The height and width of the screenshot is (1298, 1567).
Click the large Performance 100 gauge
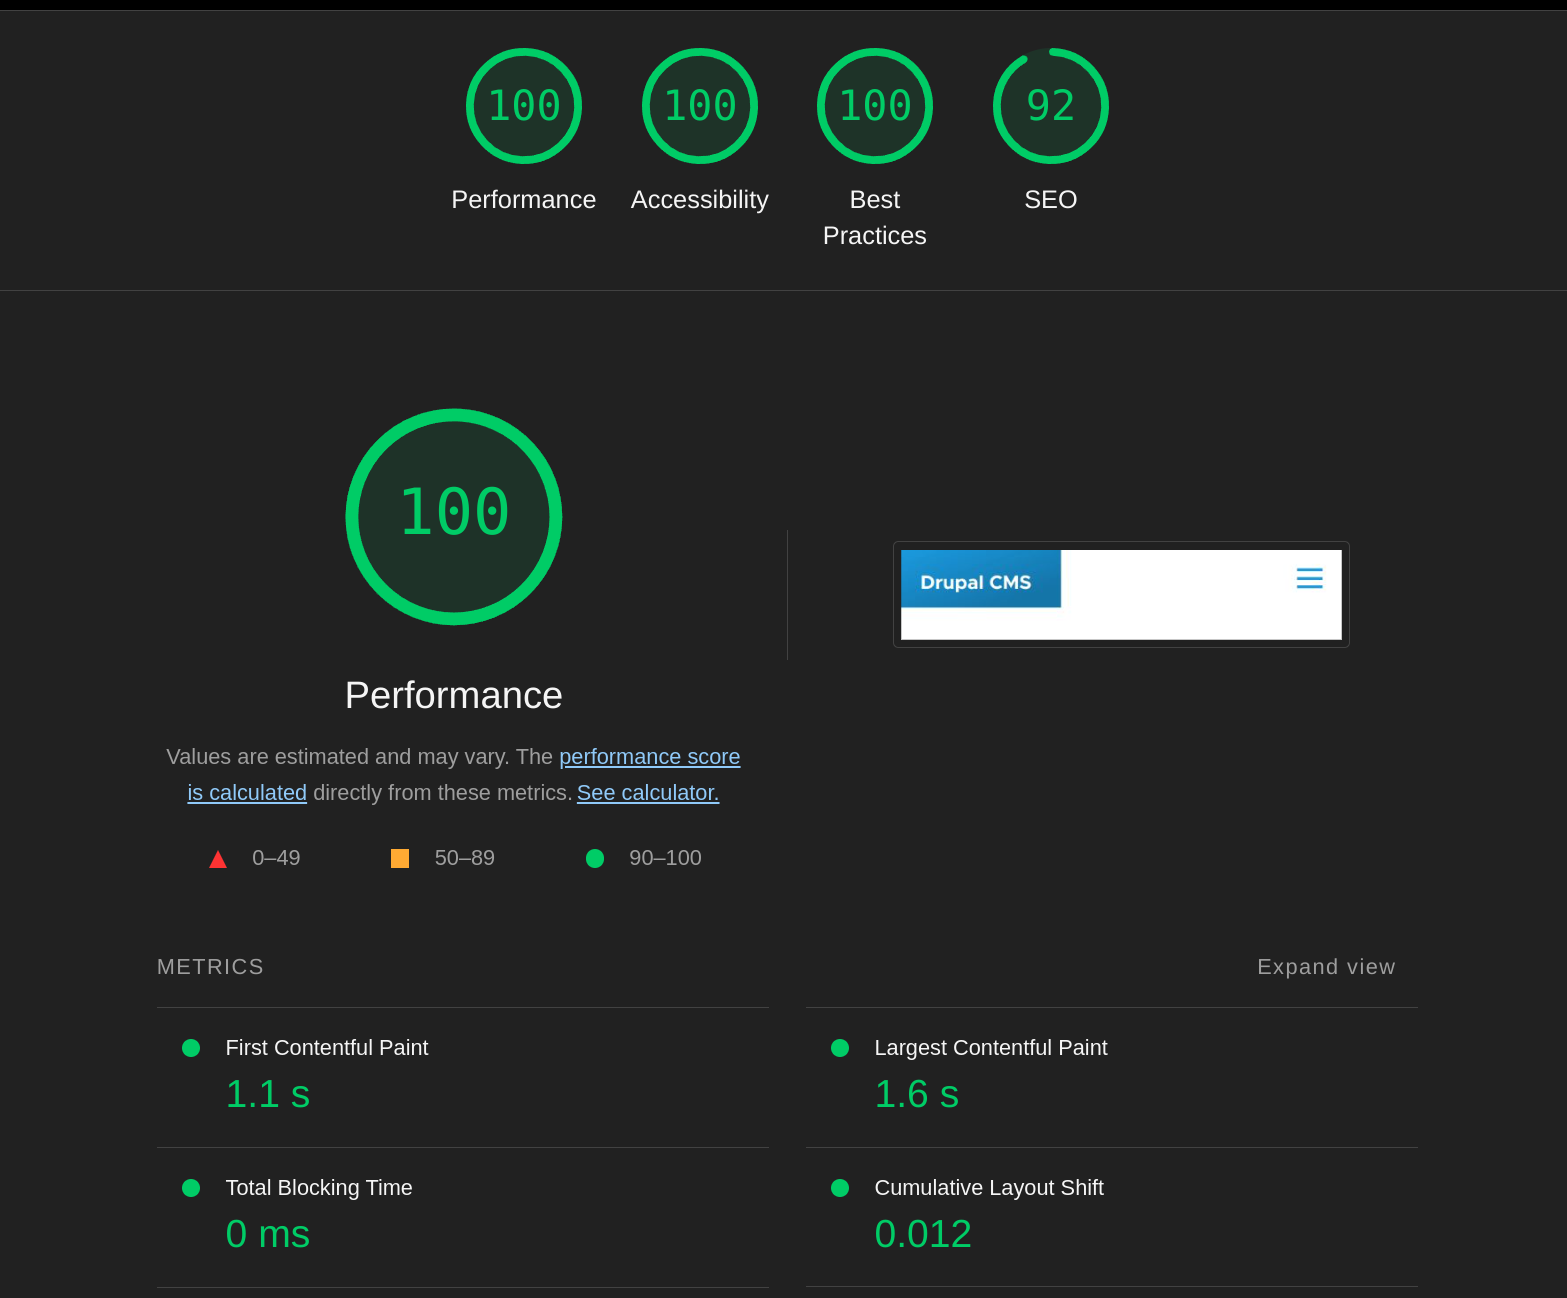tap(454, 516)
